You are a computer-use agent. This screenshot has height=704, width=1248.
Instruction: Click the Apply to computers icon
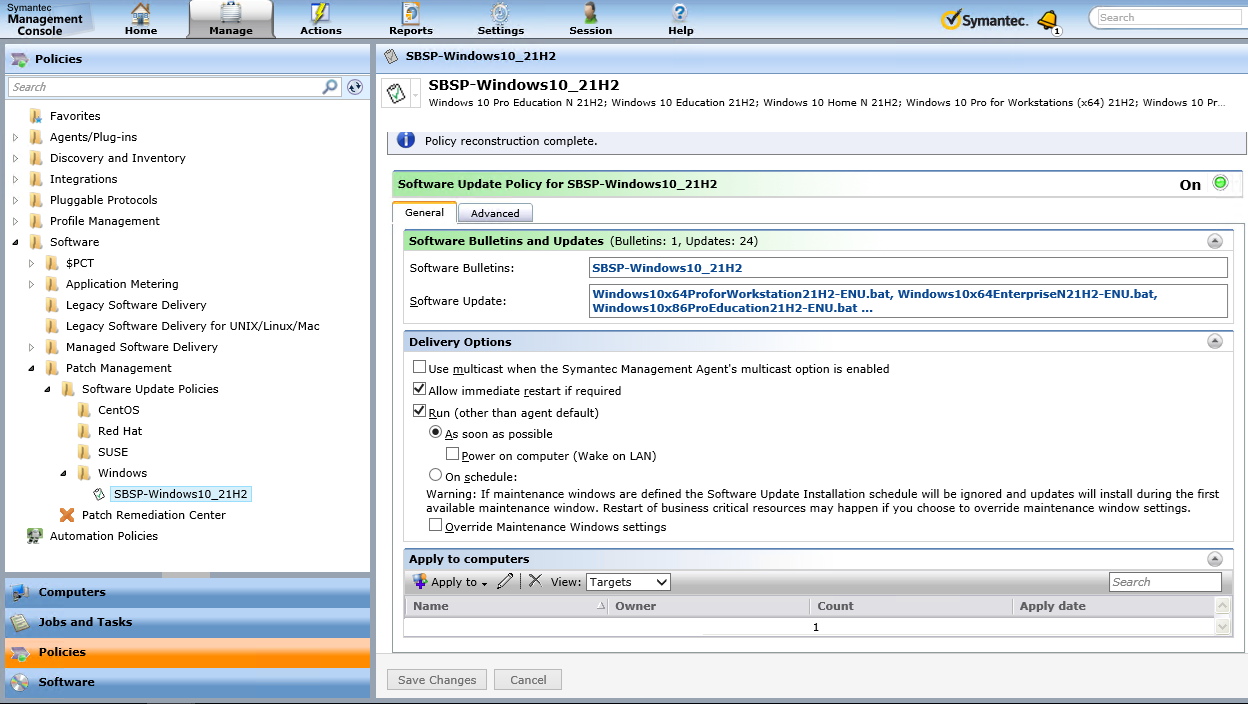420,582
